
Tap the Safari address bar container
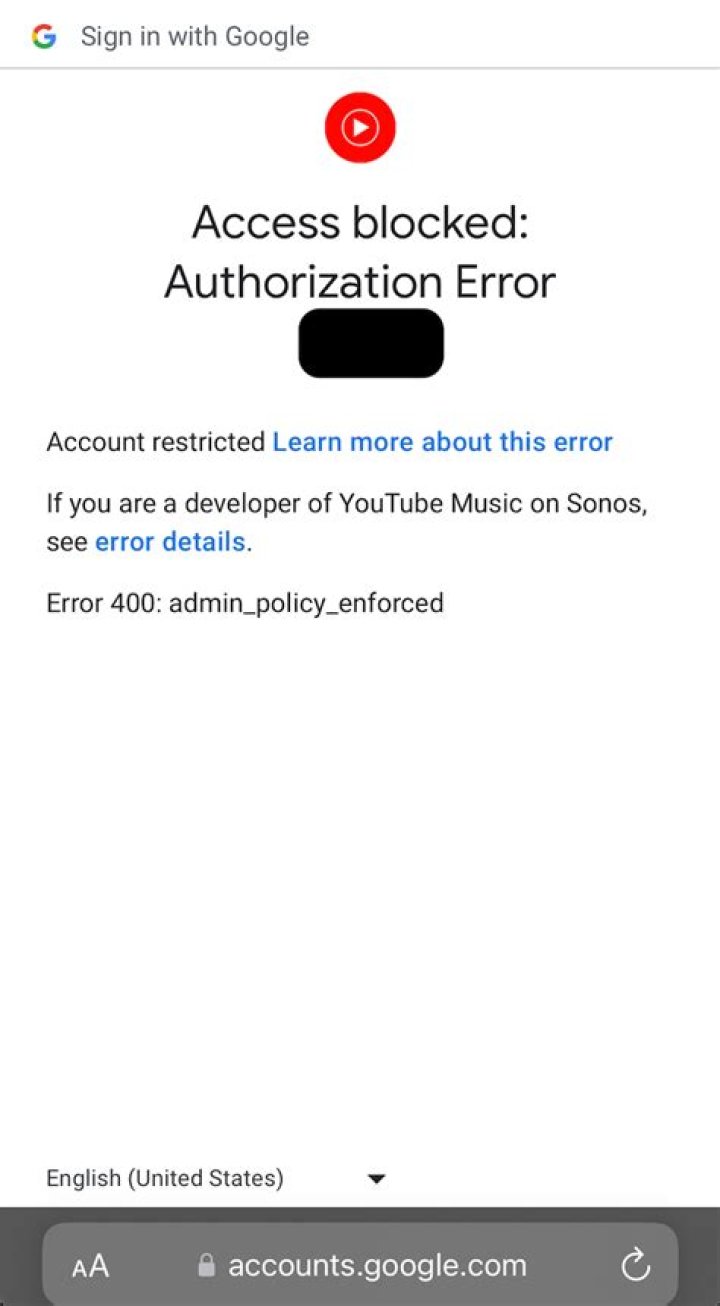pos(360,1265)
